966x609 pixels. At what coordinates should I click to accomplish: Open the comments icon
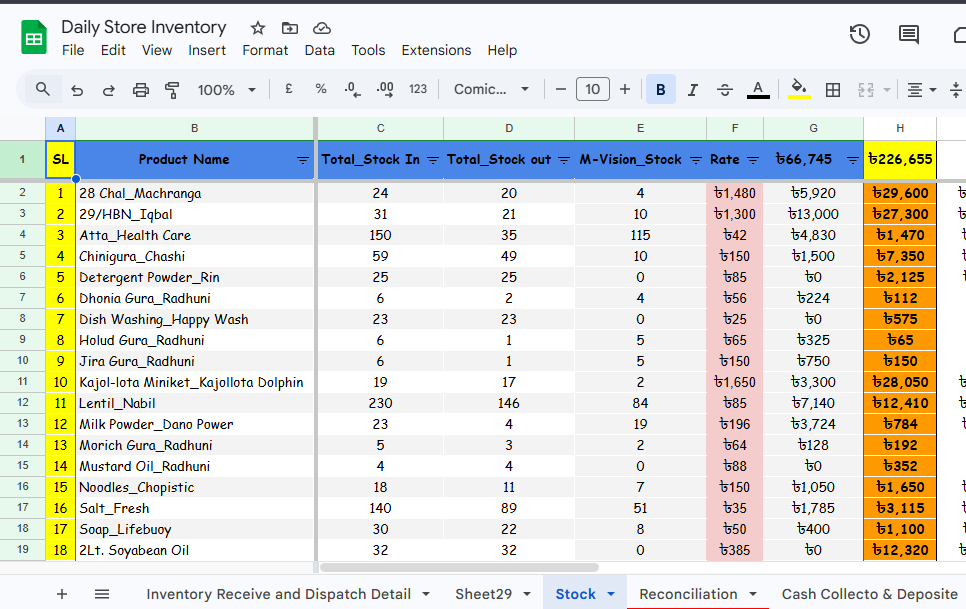coord(909,34)
